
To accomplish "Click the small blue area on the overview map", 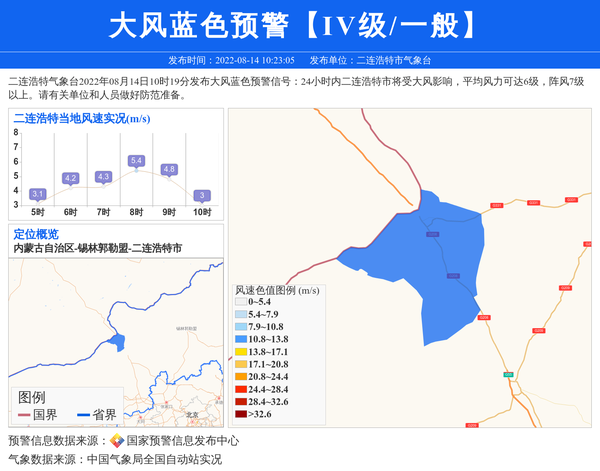I will point(117,343).
